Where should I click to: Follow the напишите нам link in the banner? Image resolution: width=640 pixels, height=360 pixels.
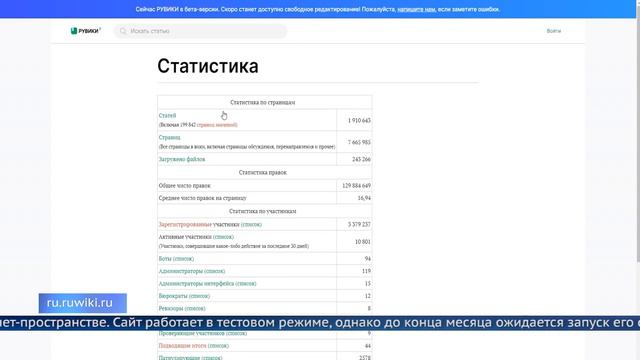(416, 9)
